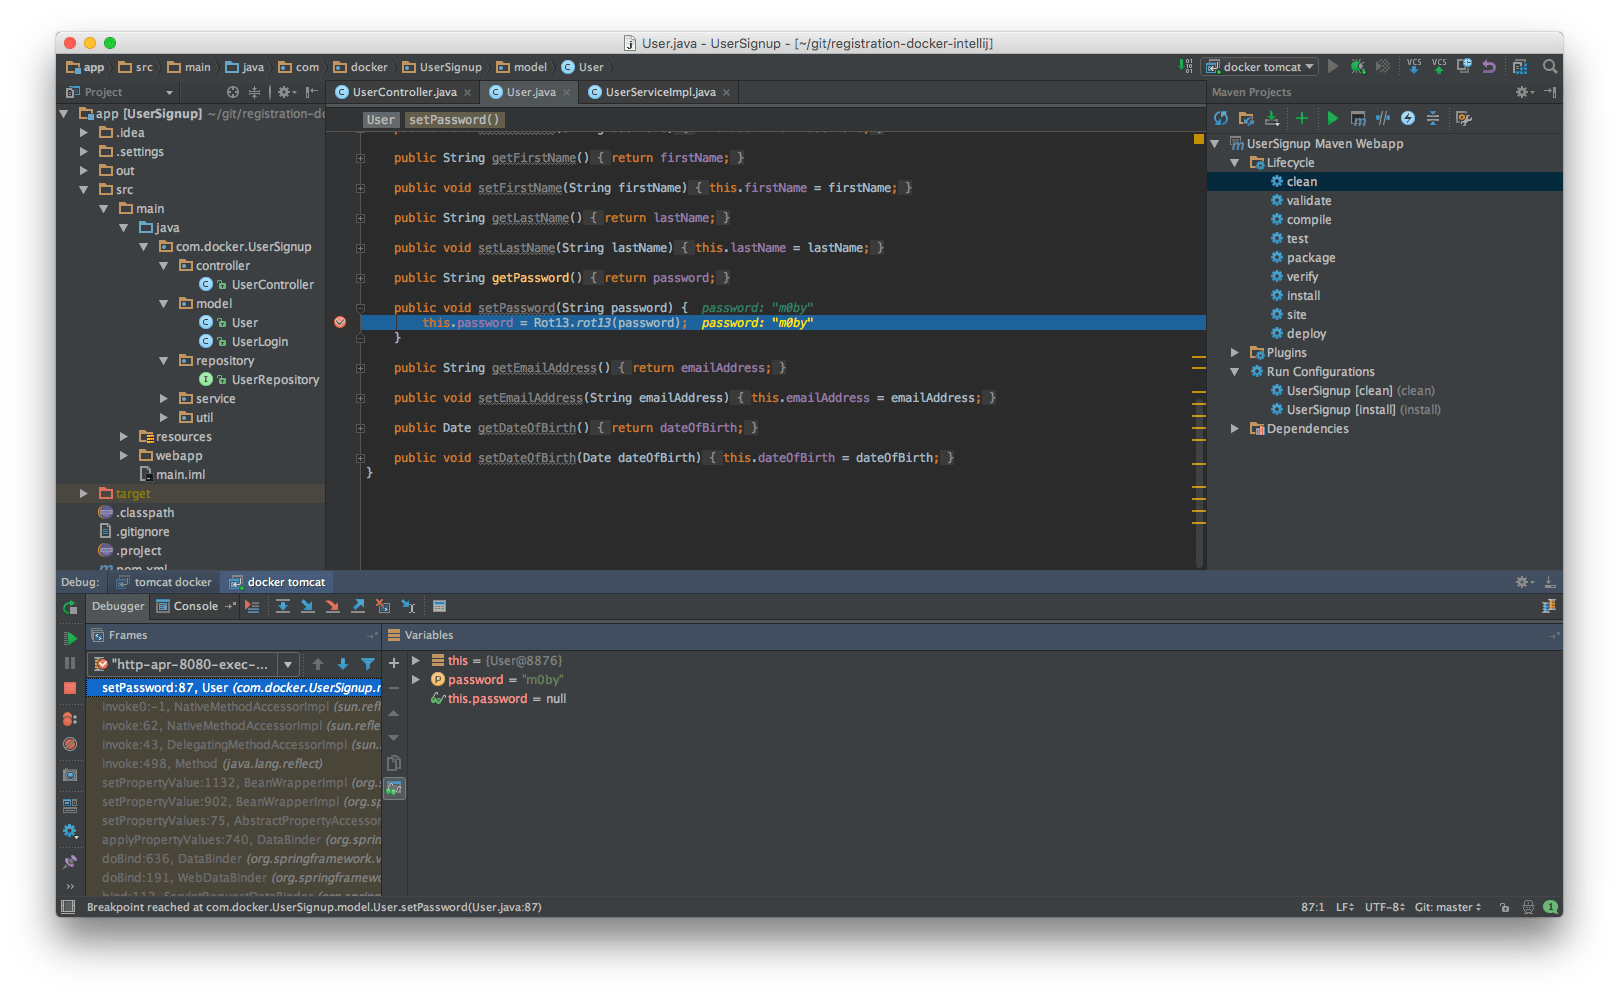Reimport all Maven projects
Image resolution: width=1619 pixels, height=997 pixels.
[1221, 118]
